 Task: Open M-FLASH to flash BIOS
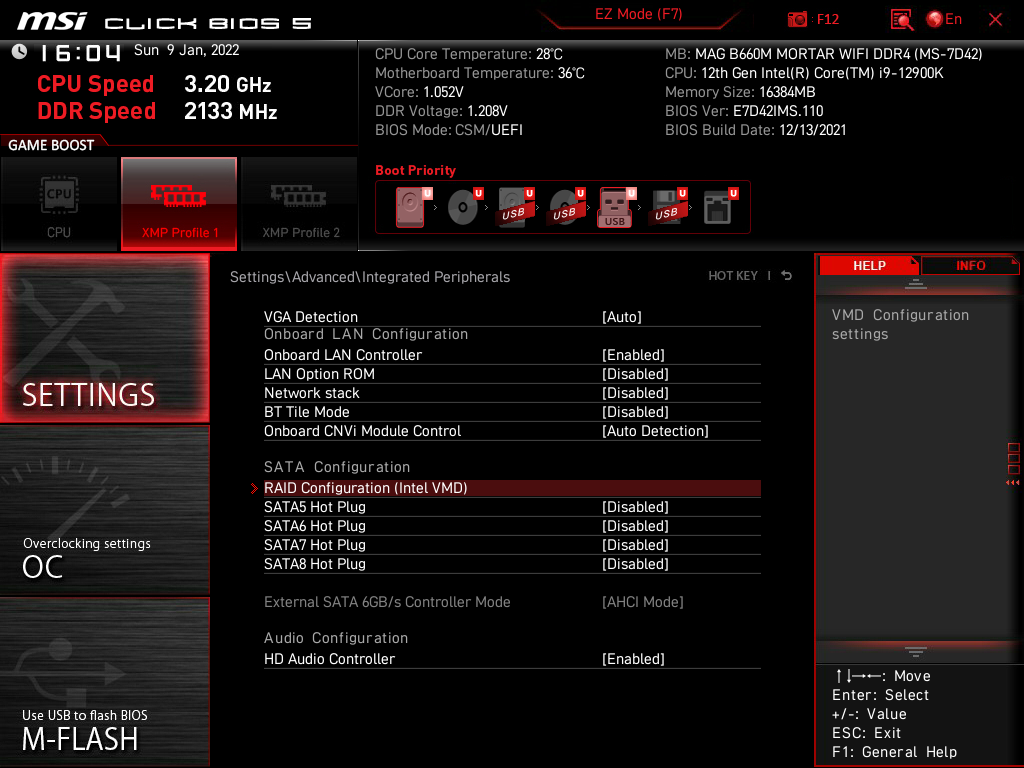pyautogui.click(x=104, y=682)
